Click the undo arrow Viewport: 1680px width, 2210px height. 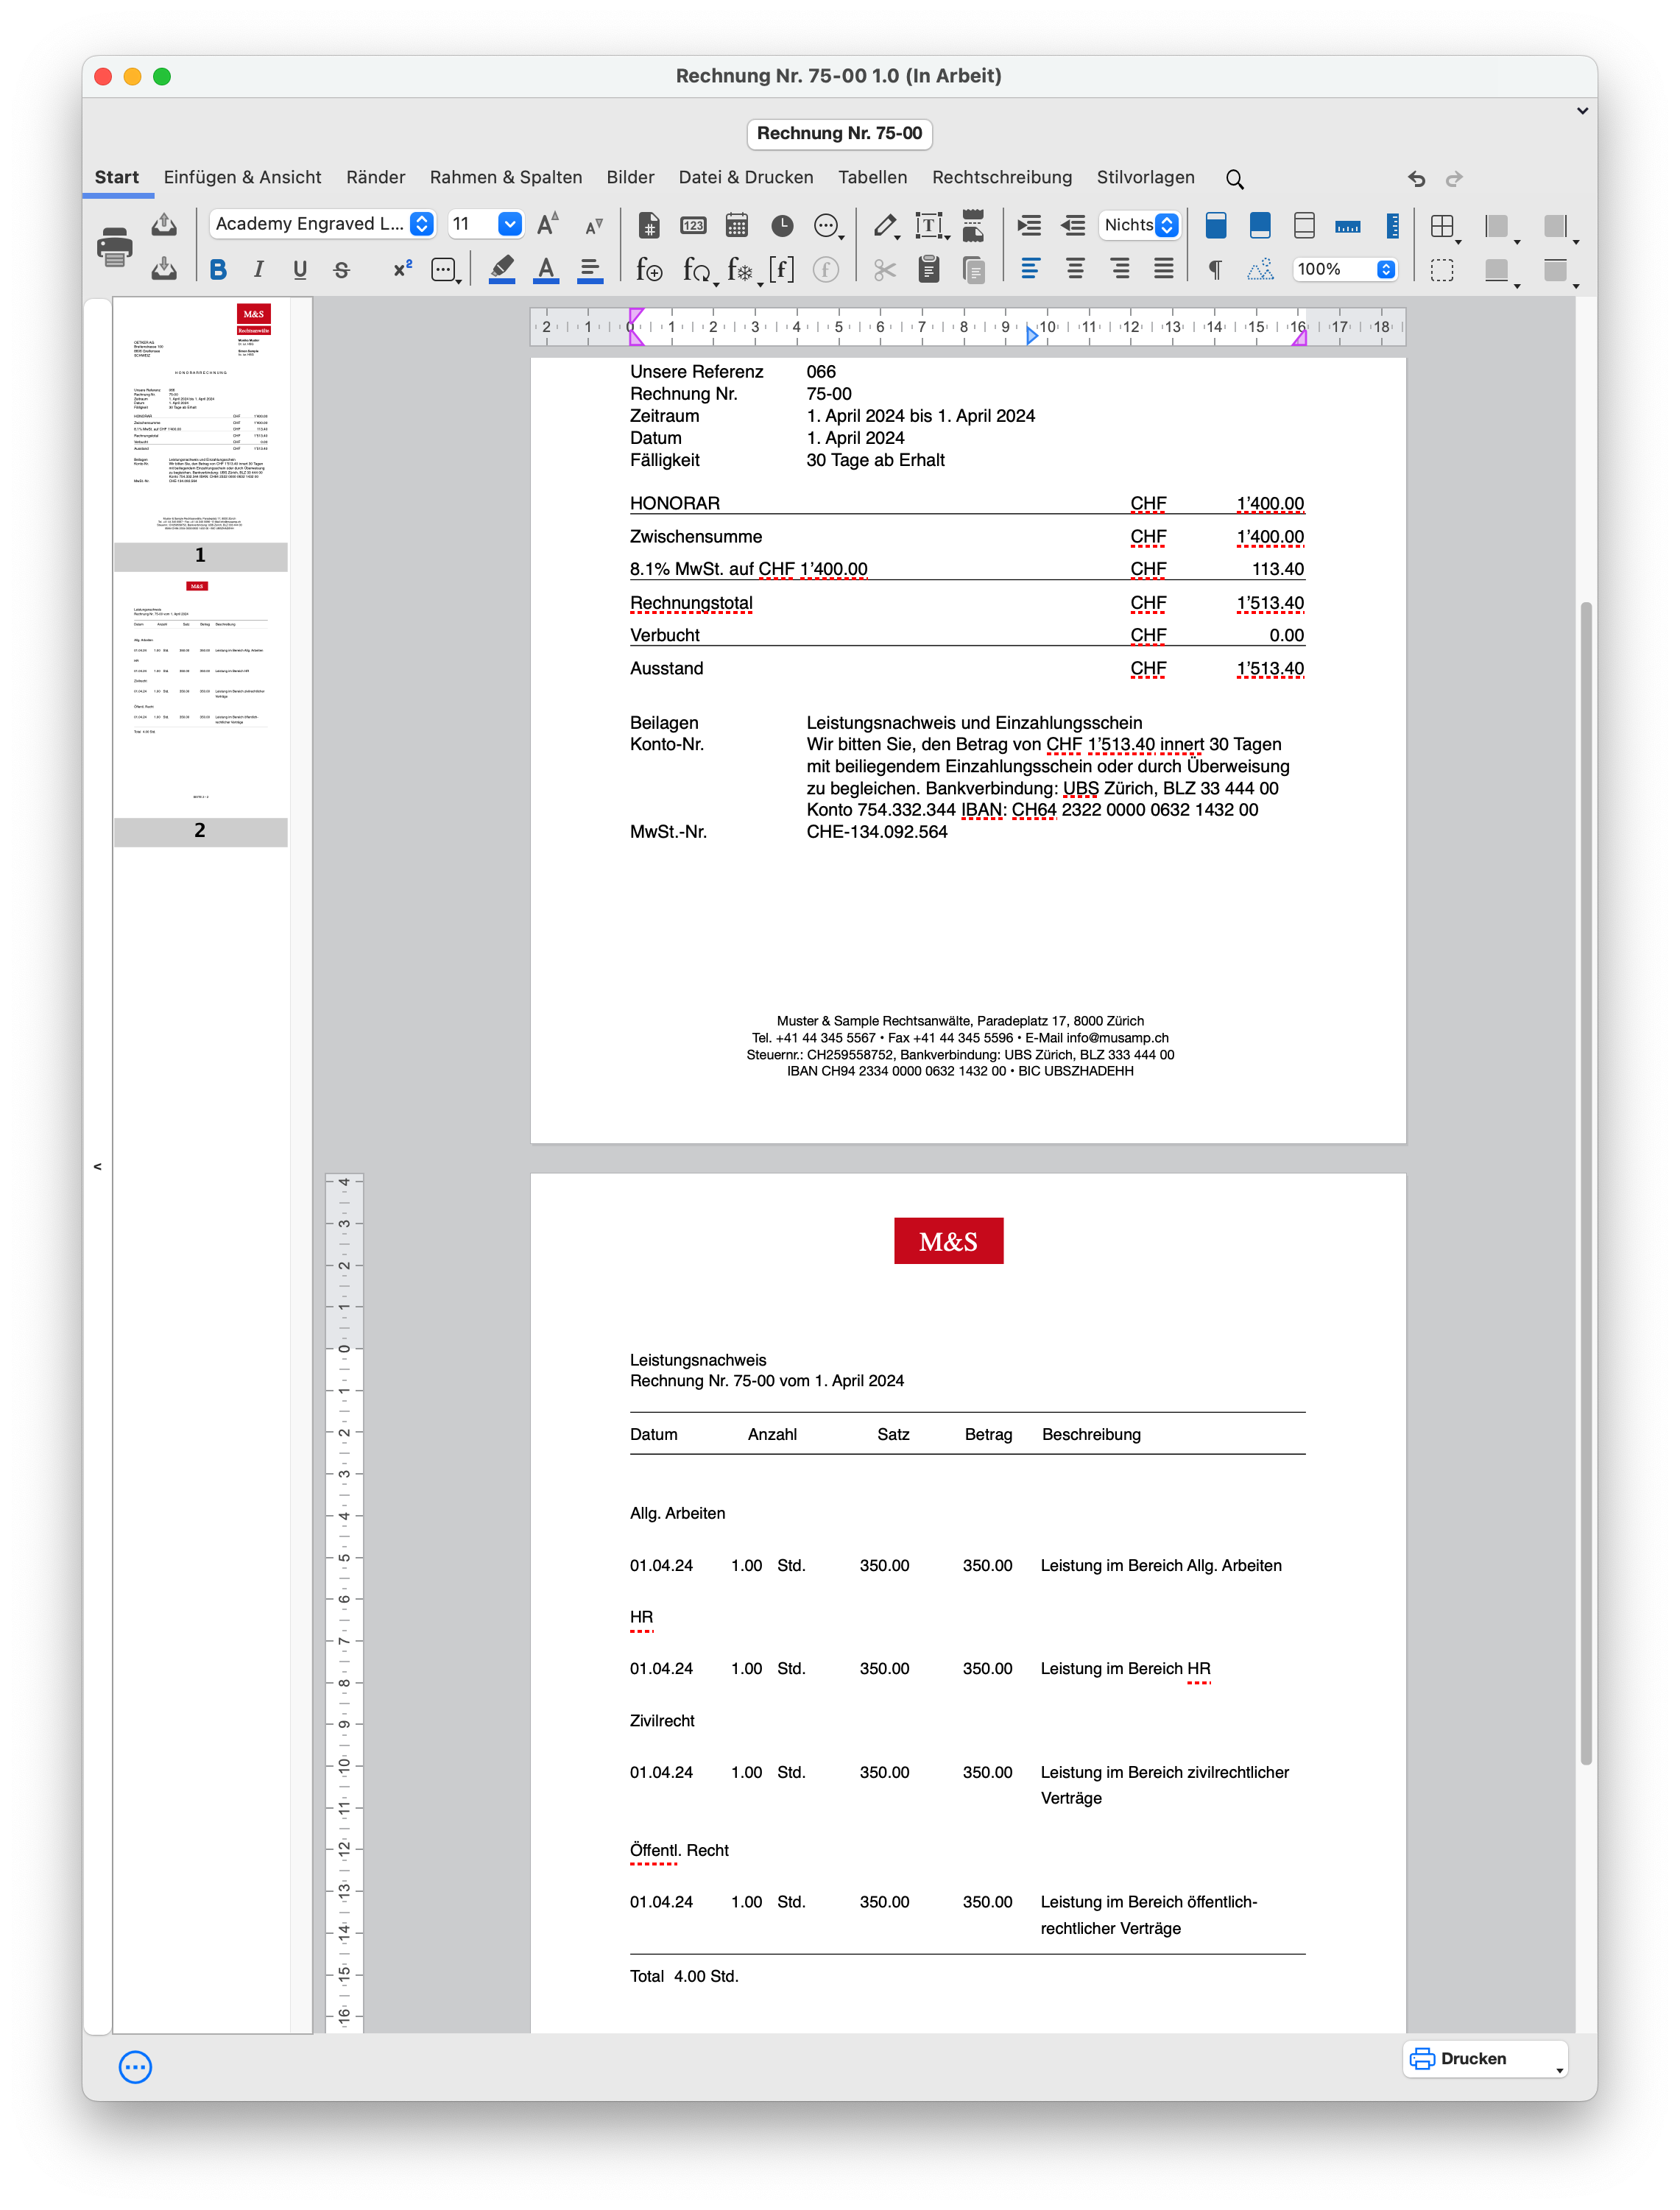[1416, 179]
